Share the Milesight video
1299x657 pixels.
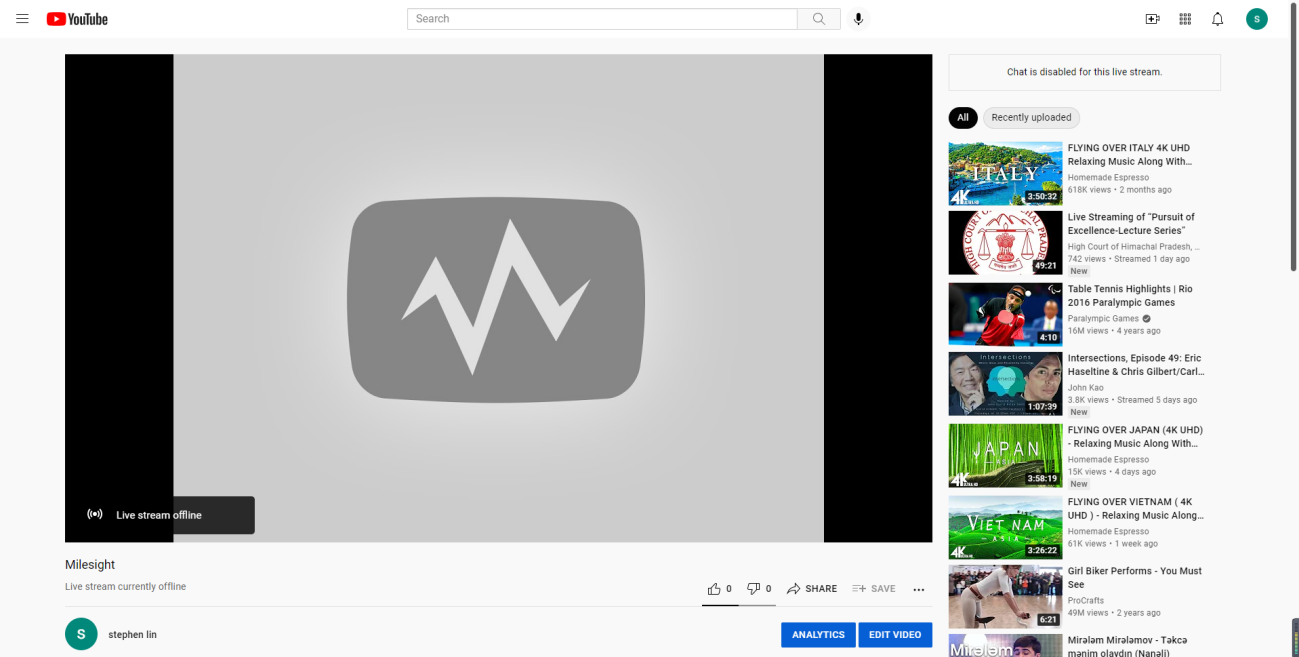812,589
